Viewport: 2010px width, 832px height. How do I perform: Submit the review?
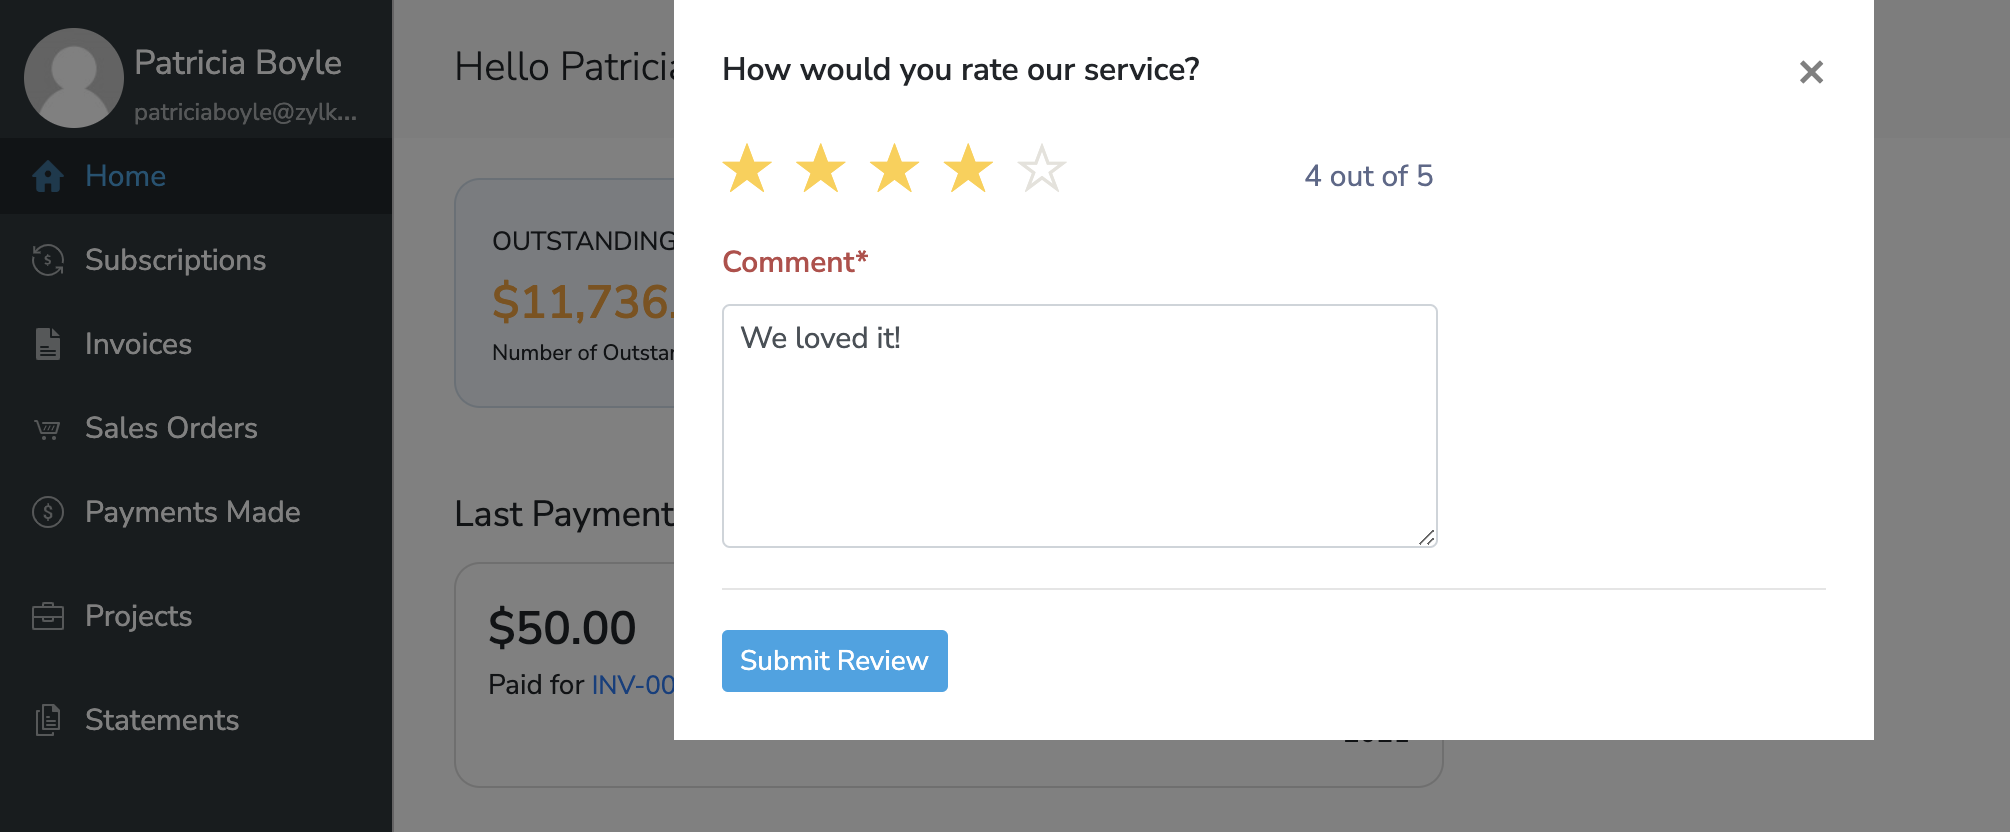[834, 661]
